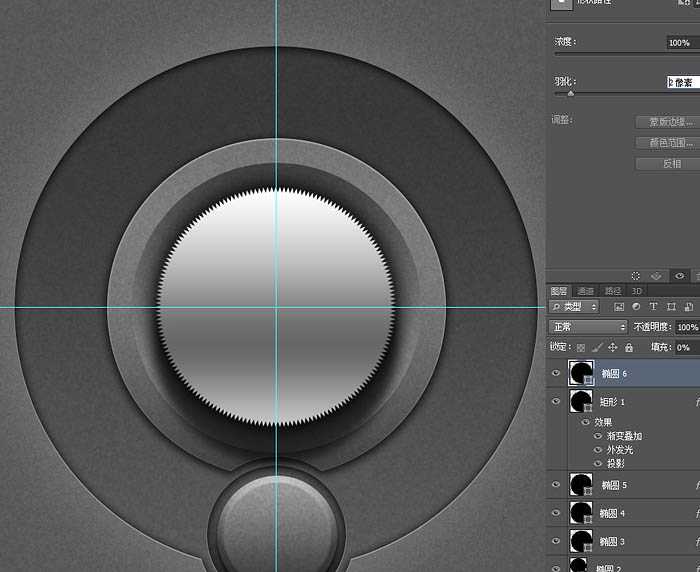This screenshot has width=700, height=572.
Task: Click the 椭圆 6 layer name
Action: coord(614,374)
